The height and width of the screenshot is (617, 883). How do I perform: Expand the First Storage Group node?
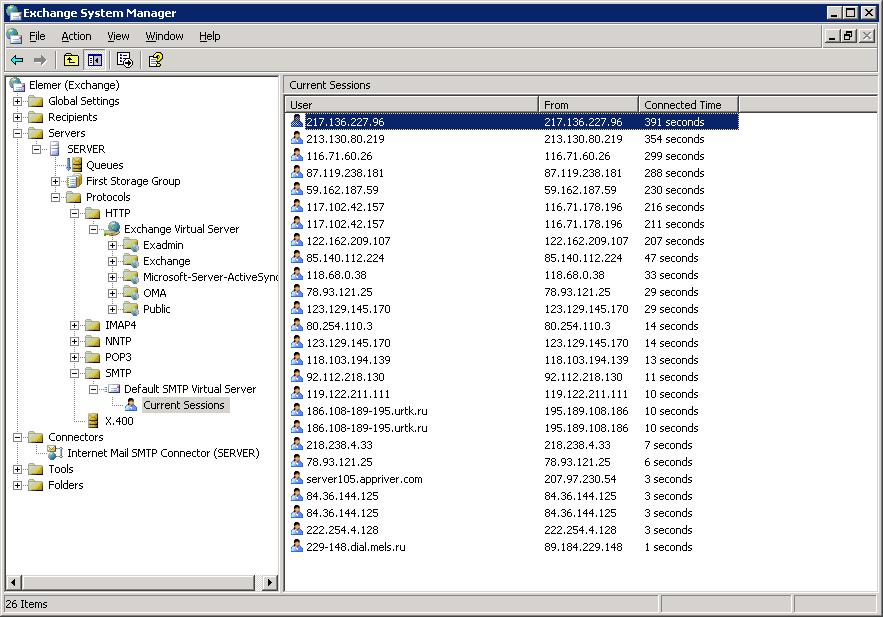coord(55,181)
